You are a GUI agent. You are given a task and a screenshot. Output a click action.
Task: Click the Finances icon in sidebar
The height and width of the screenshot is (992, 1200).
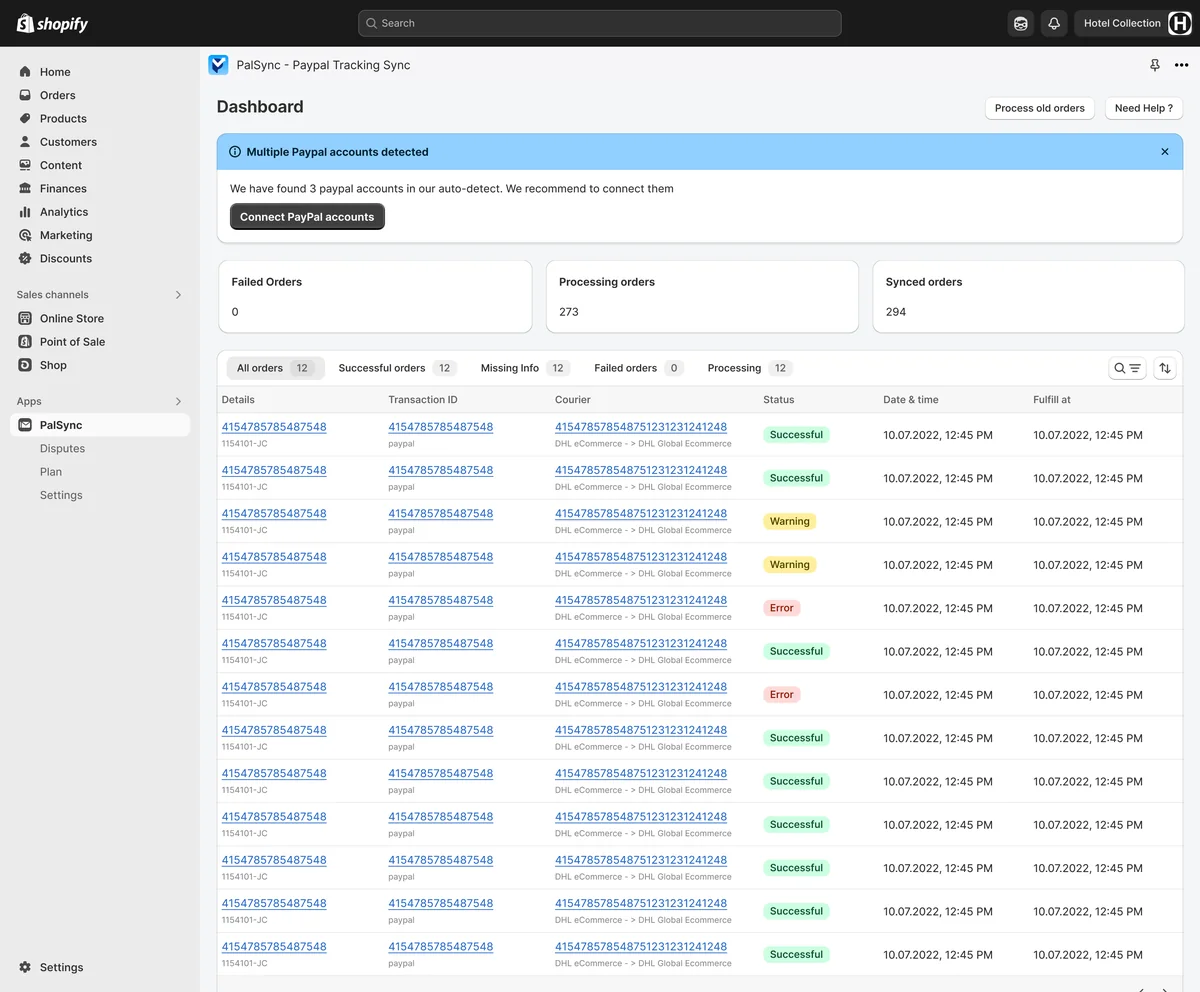pos(25,188)
